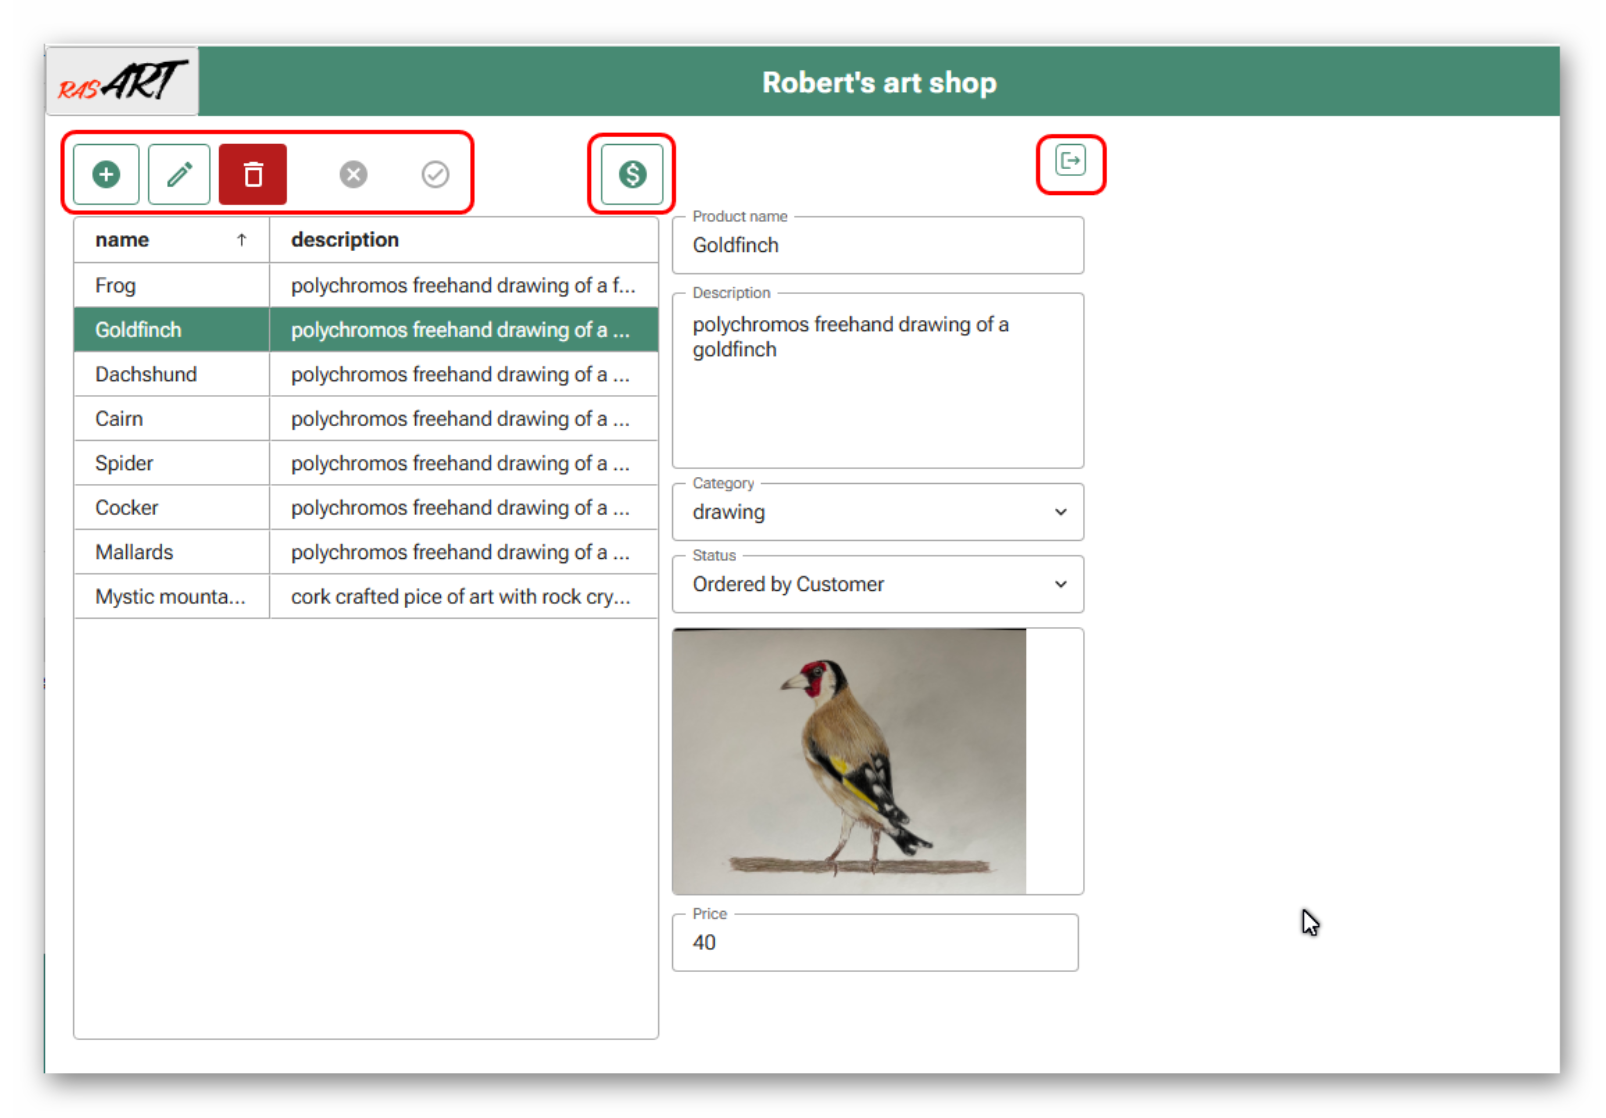Open the Mallards row's description cell

[x=464, y=552]
